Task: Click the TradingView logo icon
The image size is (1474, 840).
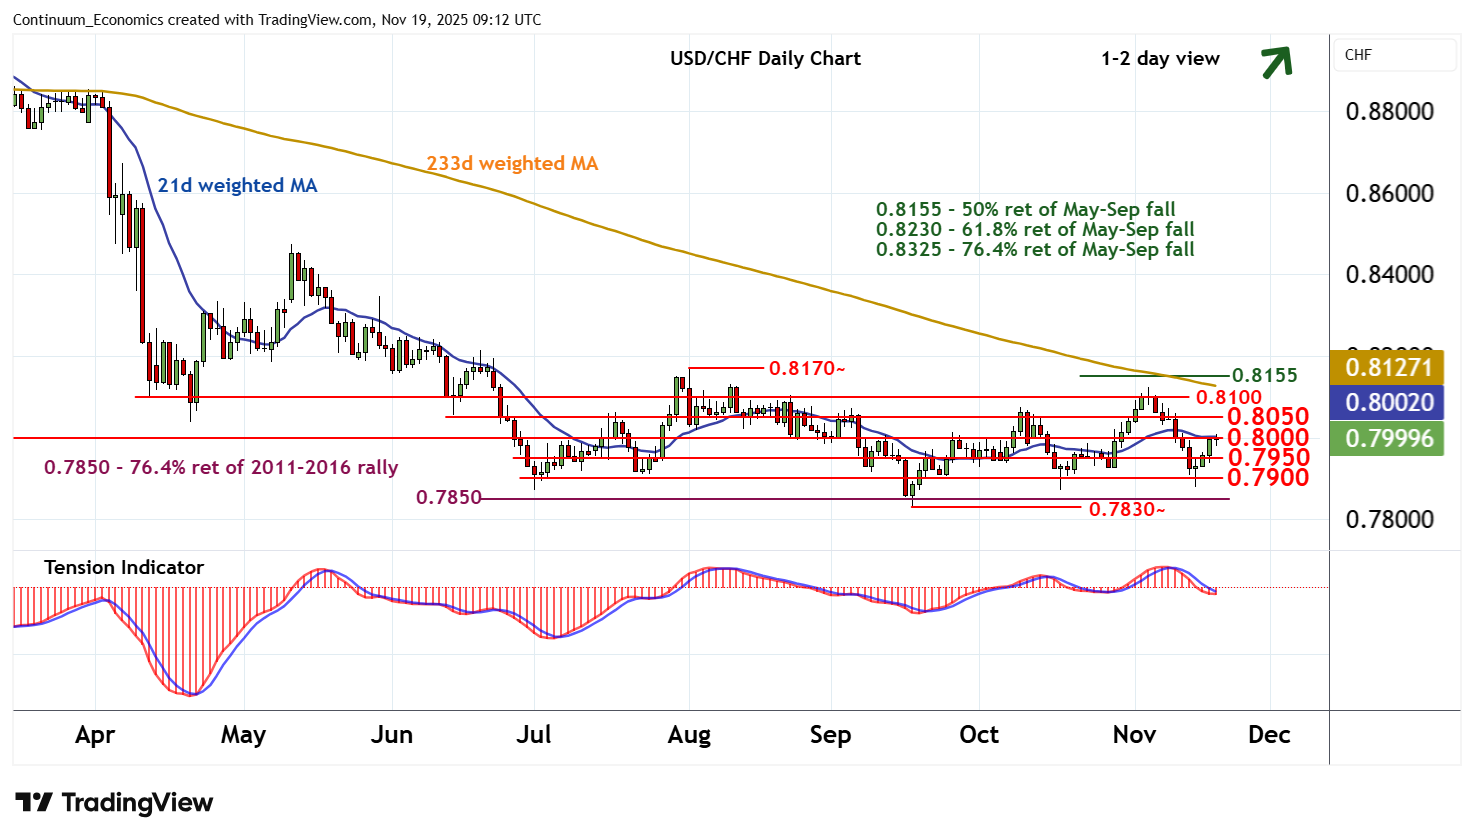Action: [34, 803]
